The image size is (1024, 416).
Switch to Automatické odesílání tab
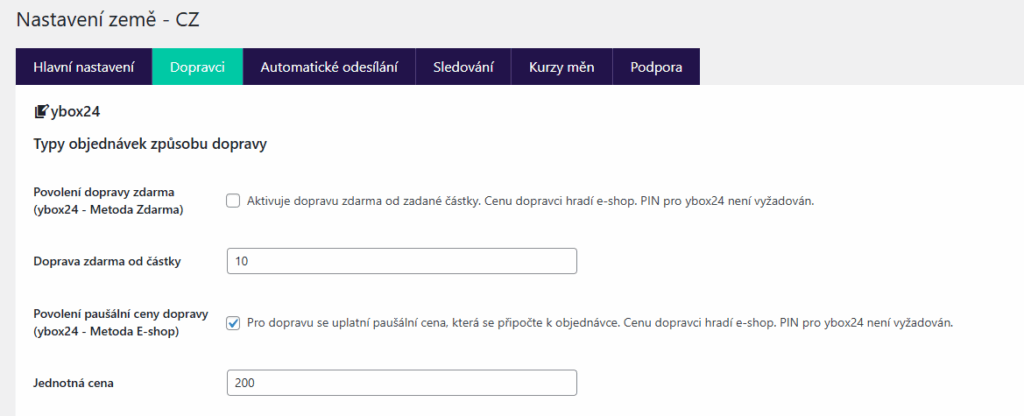pyautogui.click(x=329, y=67)
